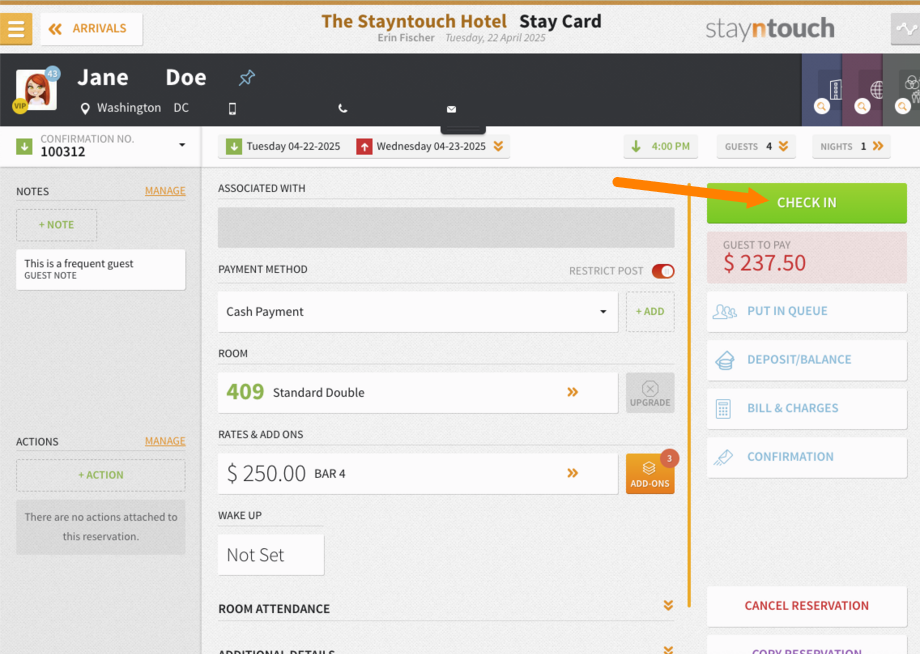Click the red departure arrow icon
920x654 pixels.
[364, 147]
